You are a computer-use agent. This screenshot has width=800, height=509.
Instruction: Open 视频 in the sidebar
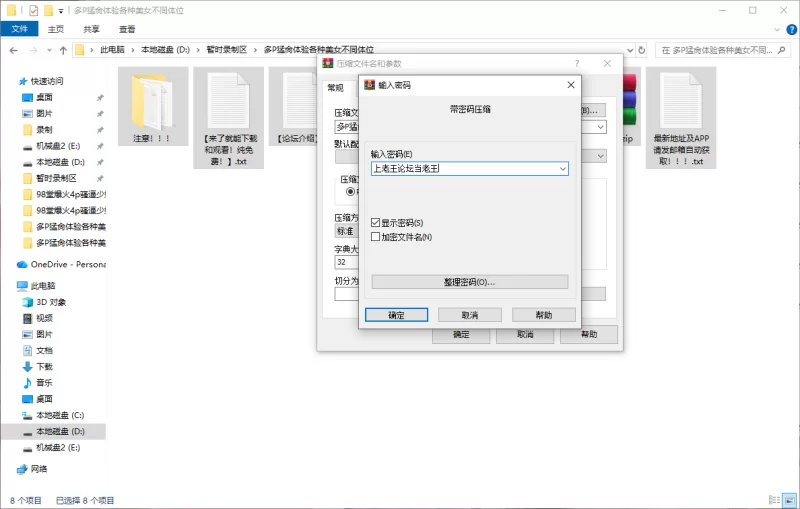pyautogui.click(x=44, y=318)
